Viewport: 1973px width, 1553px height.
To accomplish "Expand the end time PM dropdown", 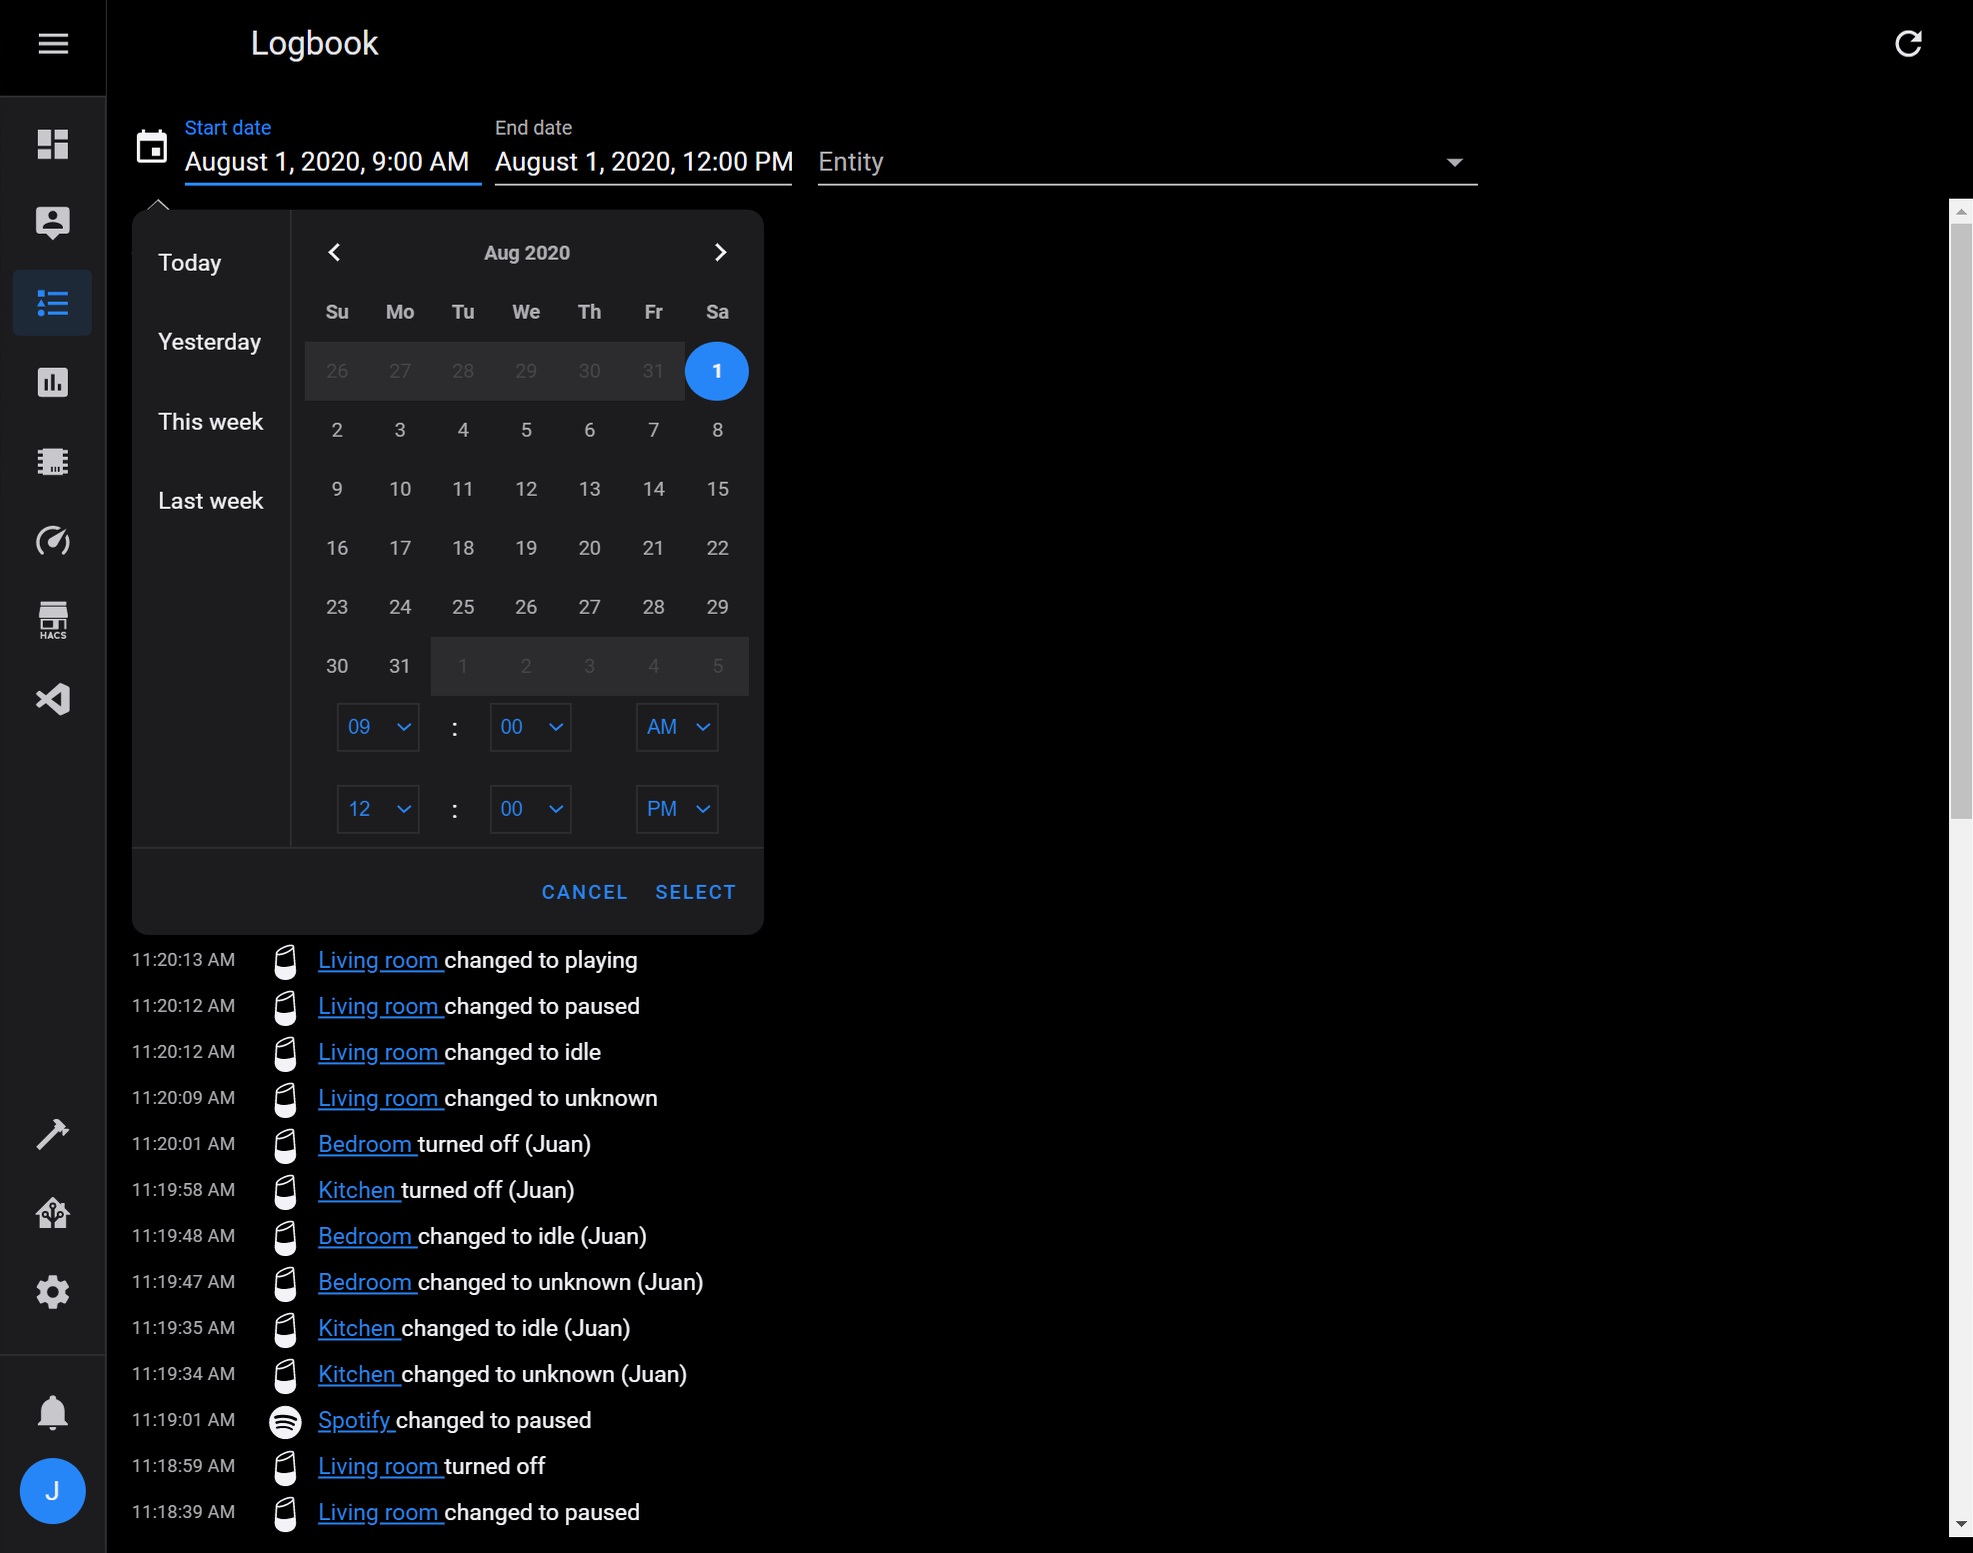I will [x=677, y=809].
